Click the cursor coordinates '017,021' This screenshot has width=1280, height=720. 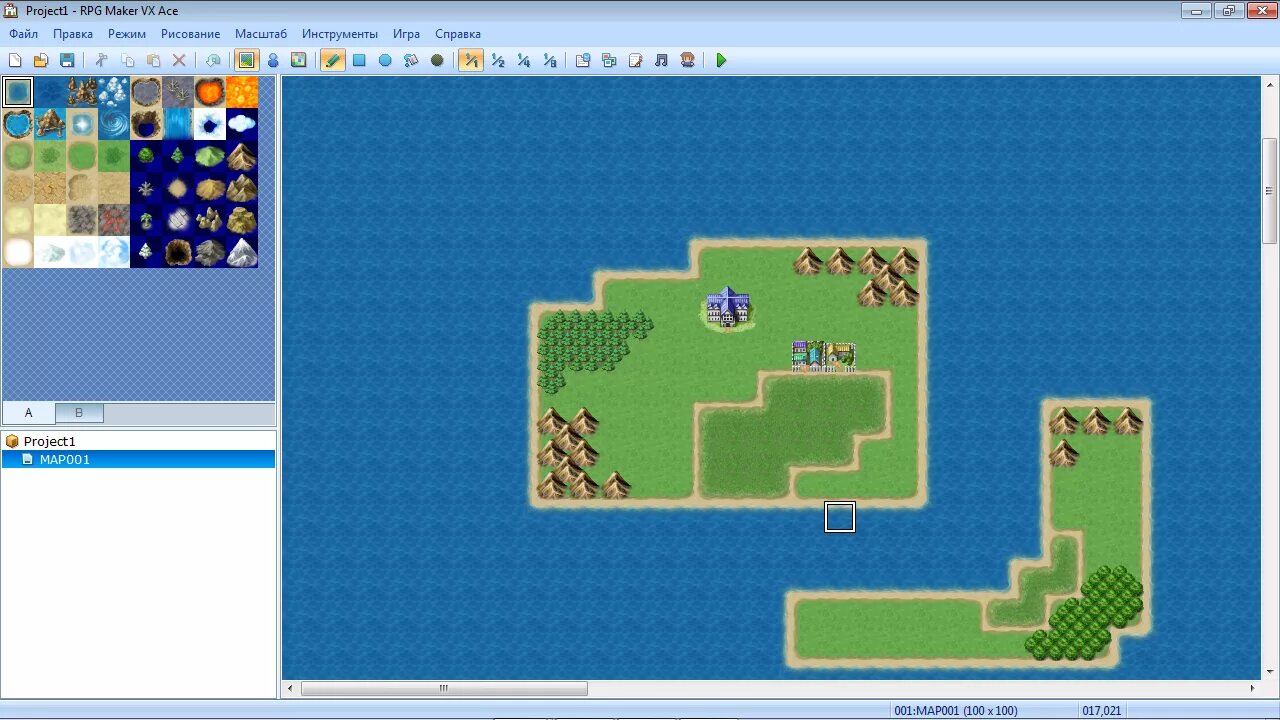[1101, 711]
